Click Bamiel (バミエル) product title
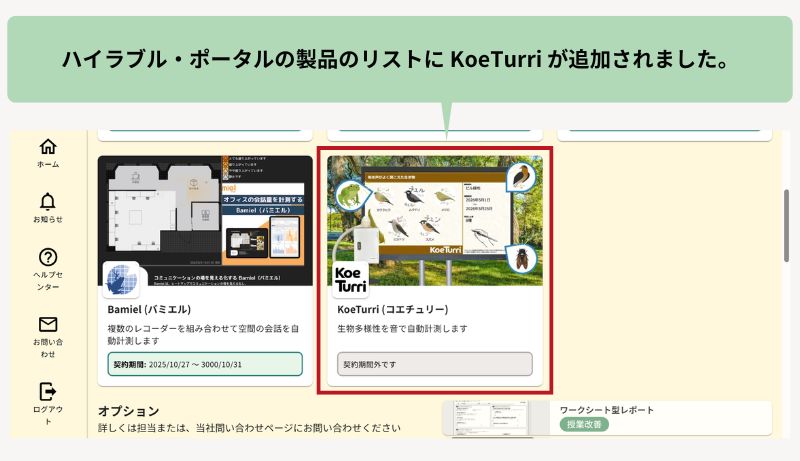Screen dimensions: 800x461 149,310
